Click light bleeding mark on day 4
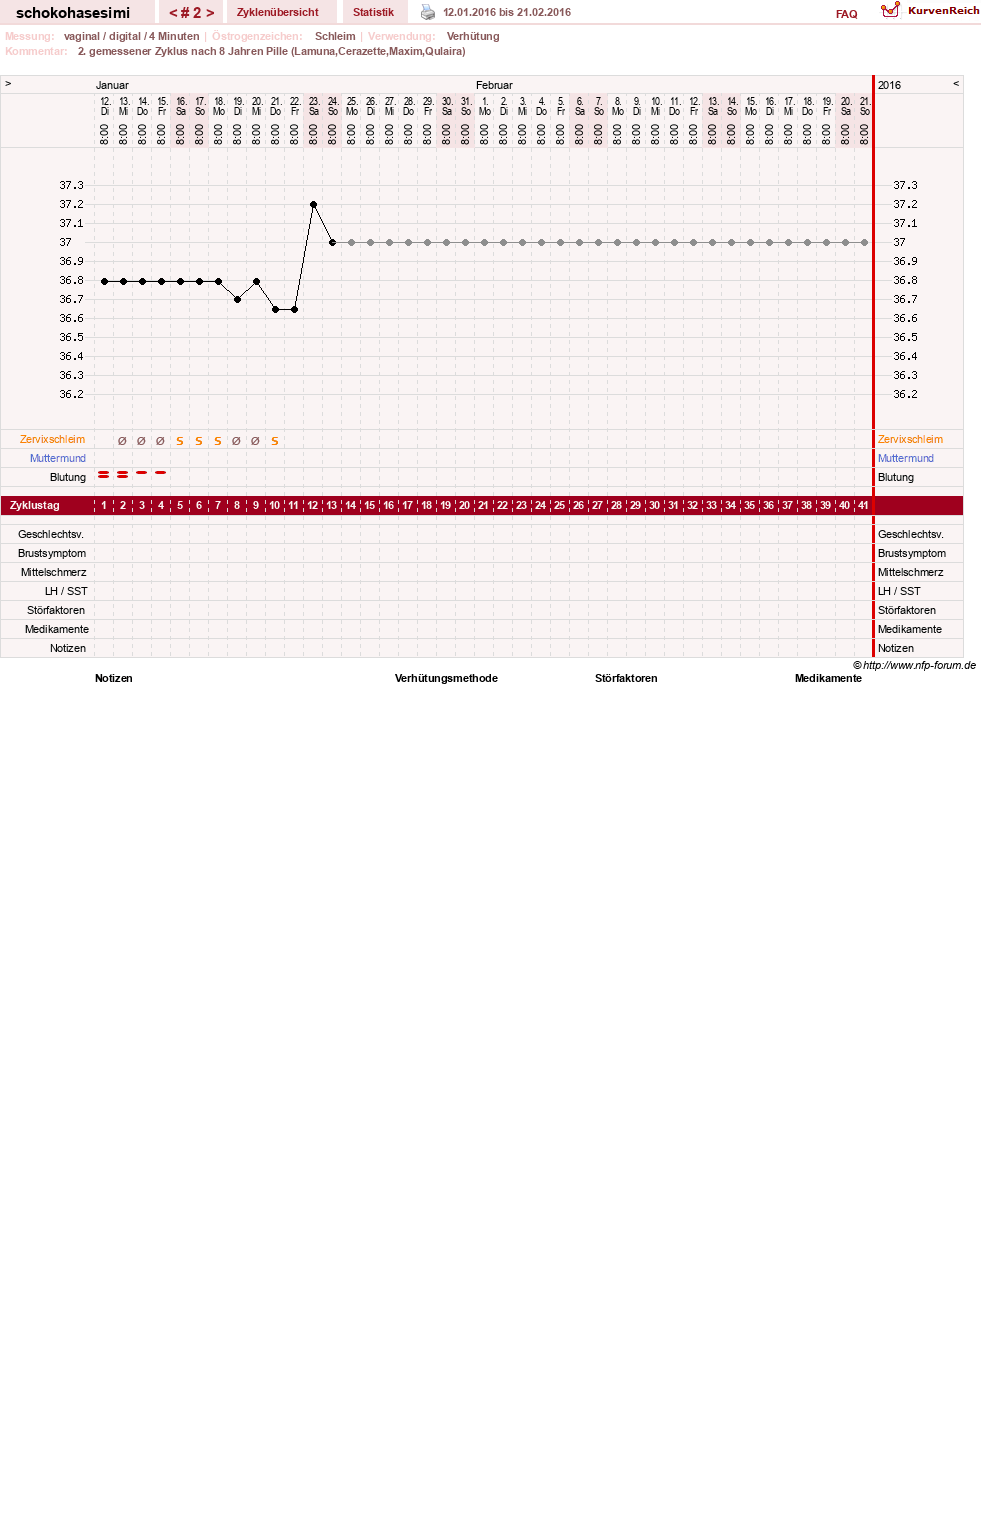Screen dimensions: 981x1517 pyautogui.click(x=161, y=472)
